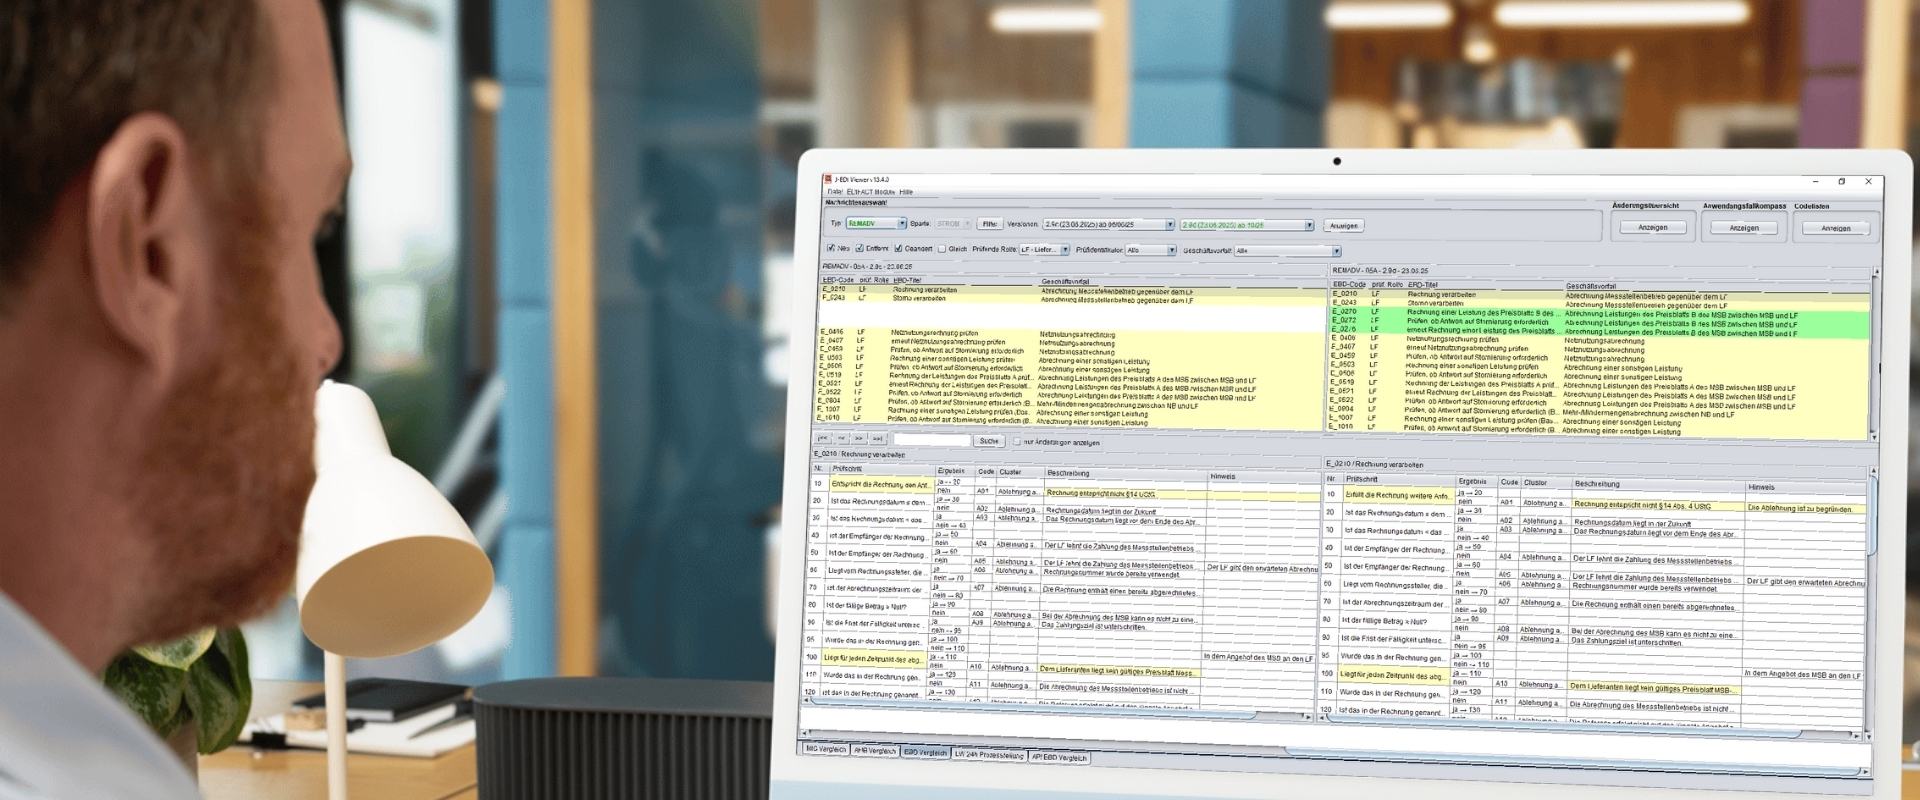Click Anzeigen next to the version dropdowns
The height and width of the screenshot is (800, 1920).
pos(1343,226)
